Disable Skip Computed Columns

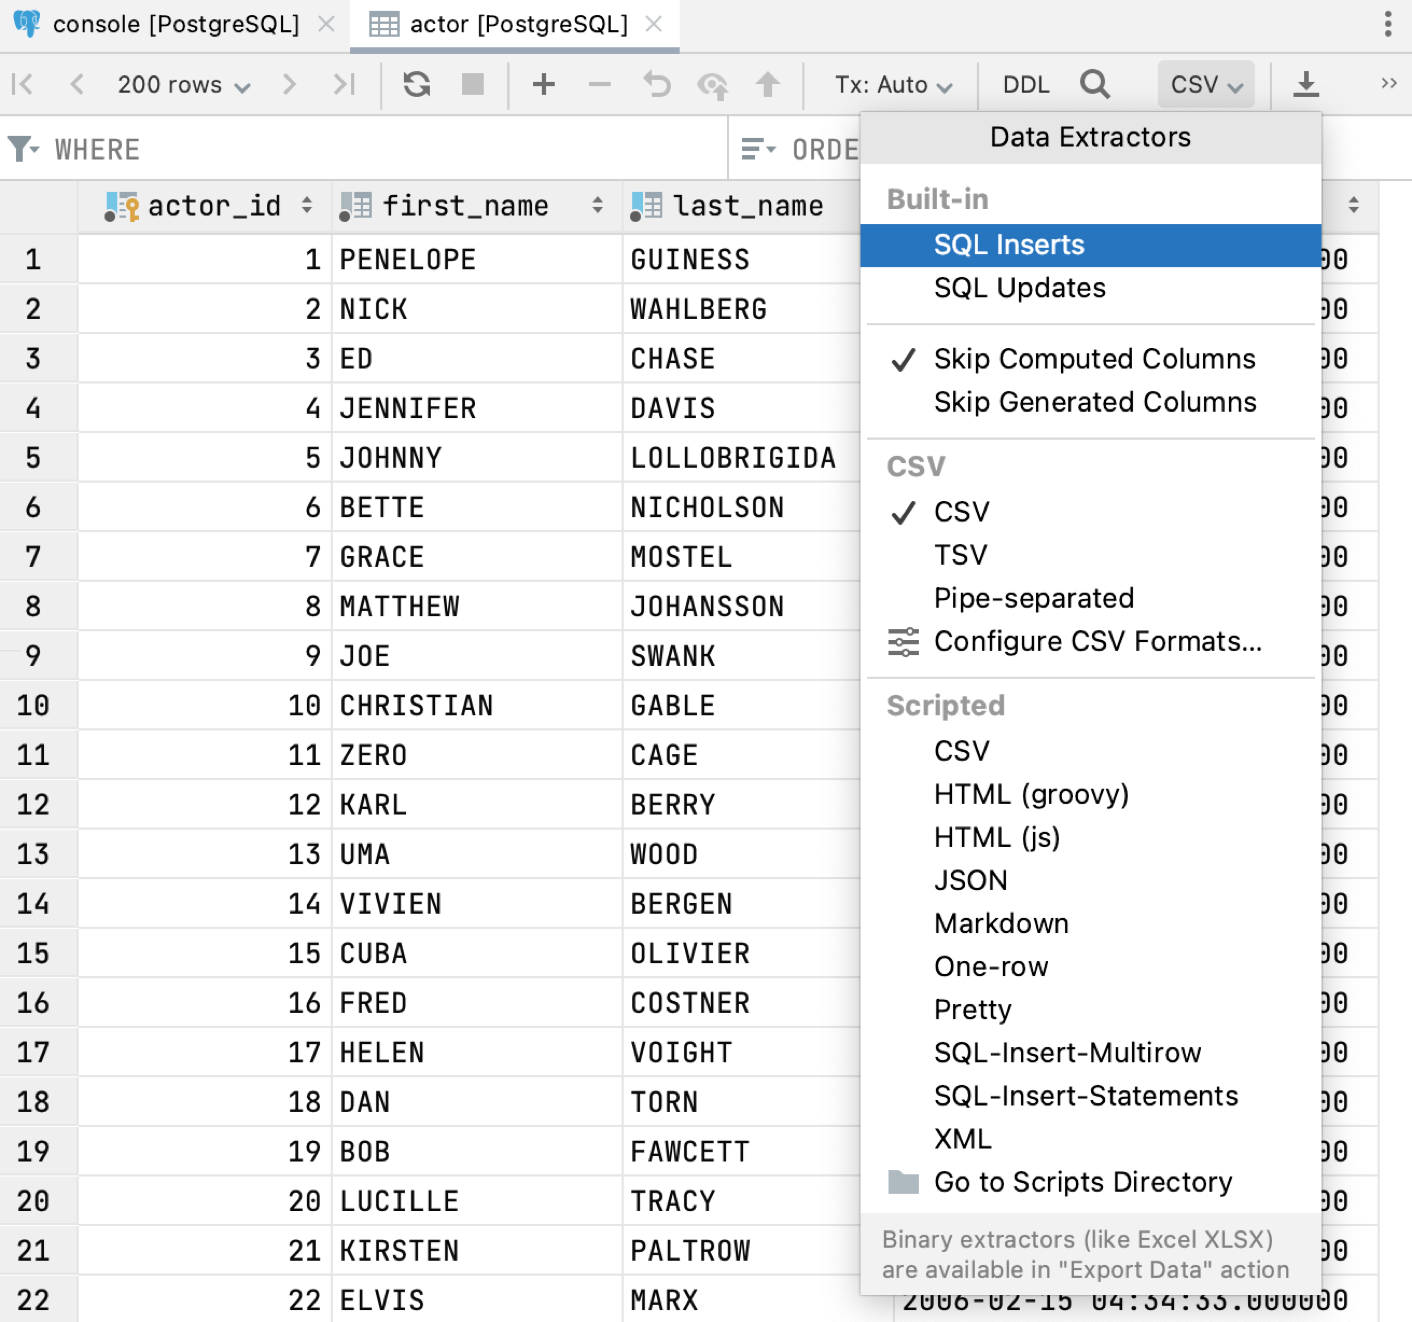pos(1094,358)
